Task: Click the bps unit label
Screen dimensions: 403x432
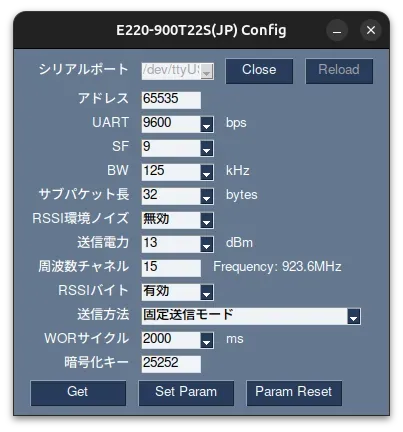Action: click(x=236, y=123)
